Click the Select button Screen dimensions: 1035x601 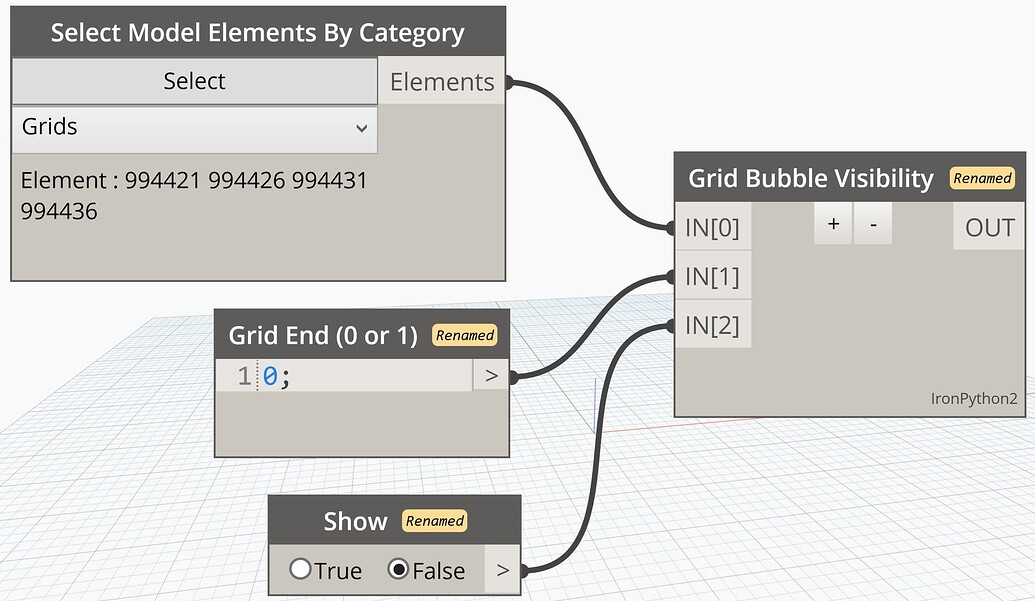[x=194, y=81]
